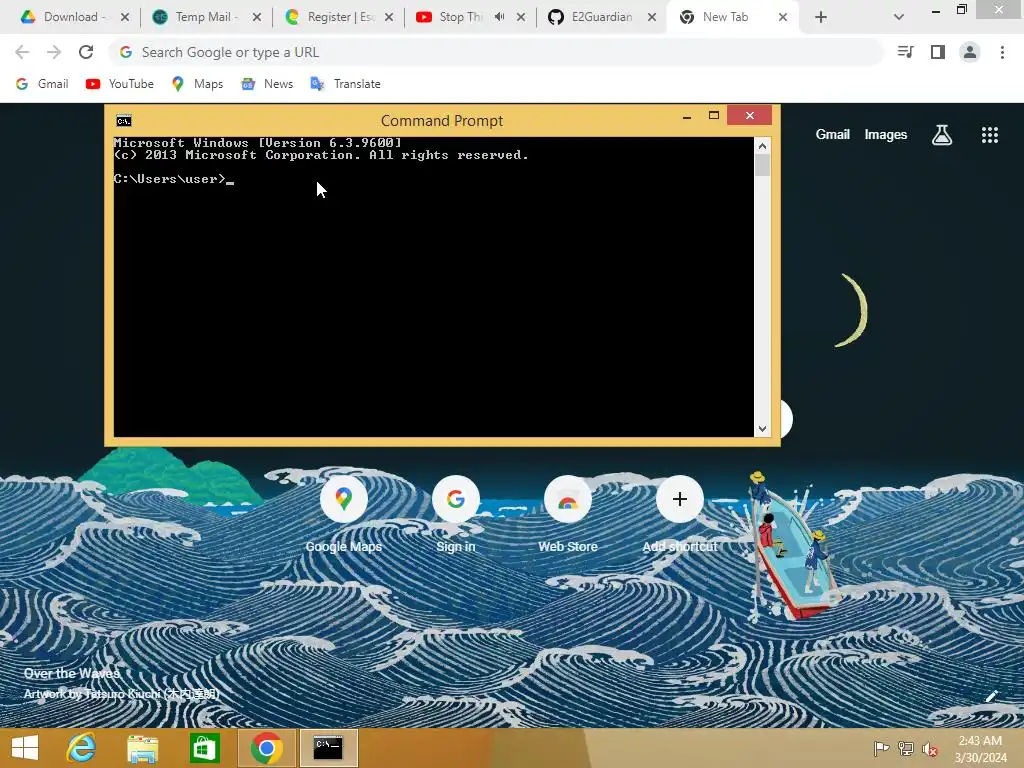Open the YouTube bookmark
1024x768 pixels.
pos(120,84)
